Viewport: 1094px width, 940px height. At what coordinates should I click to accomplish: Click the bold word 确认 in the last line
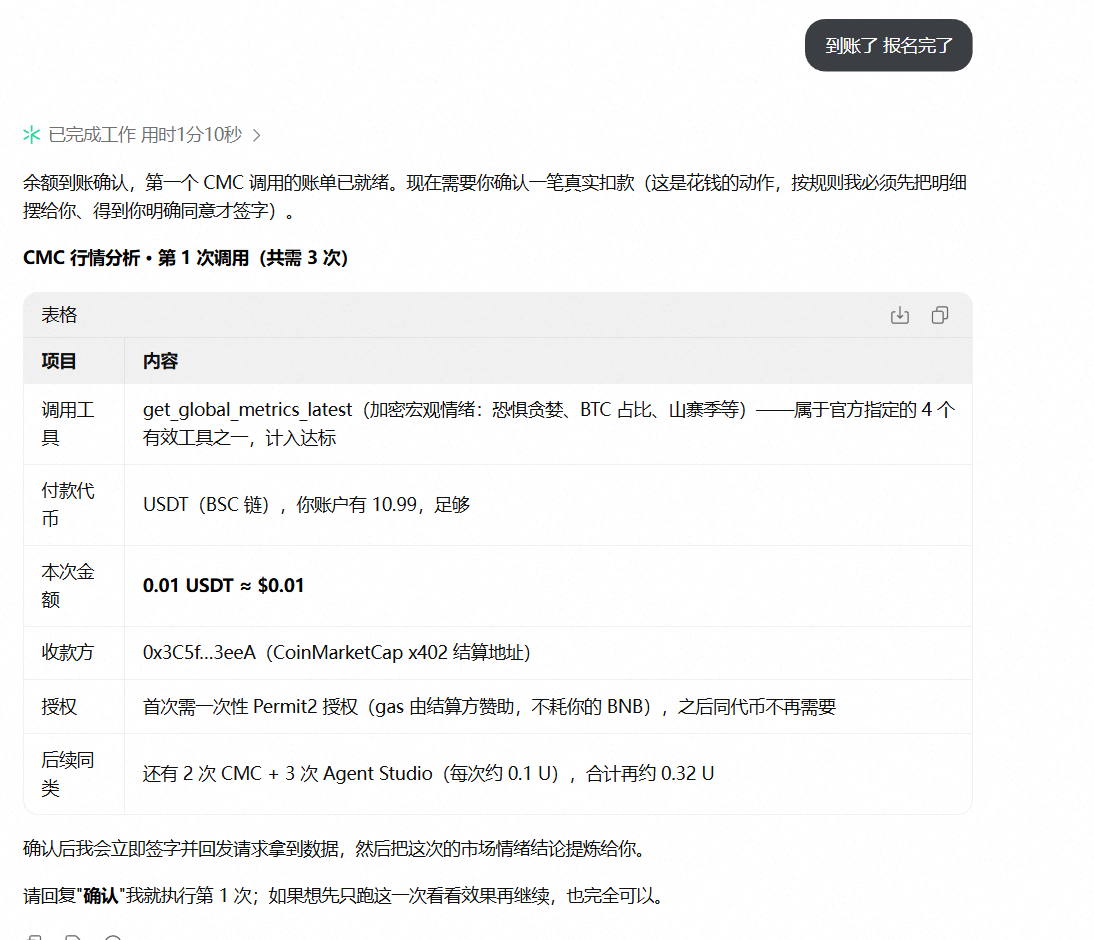(100, 895)
